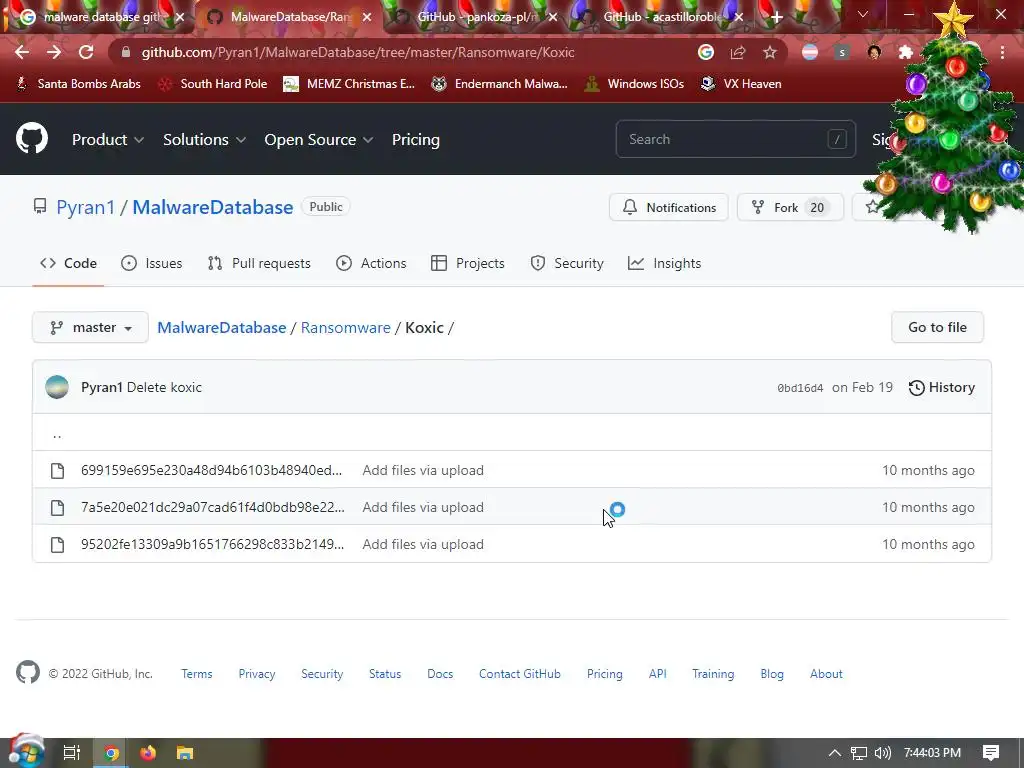Open Chrome three-dot menu
Image resolution: width=1024 pixels, height=768 pixels.
(1002, 52)
